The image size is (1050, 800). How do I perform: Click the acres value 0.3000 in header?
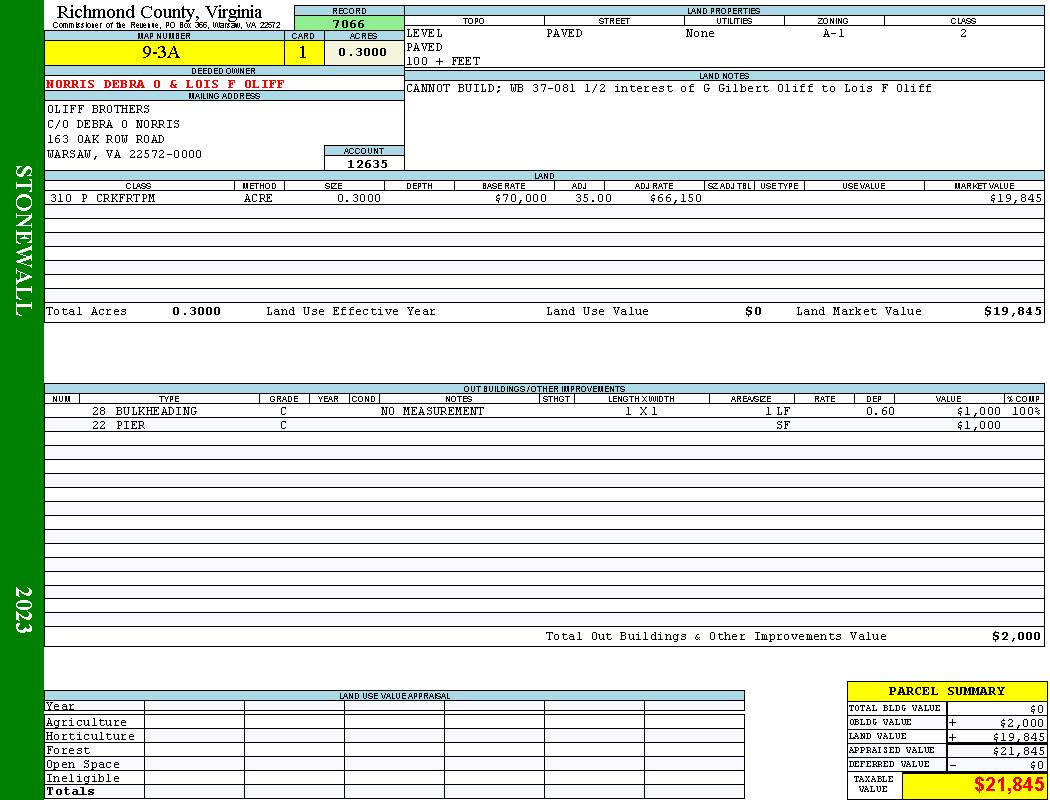(x=362, y=52)
